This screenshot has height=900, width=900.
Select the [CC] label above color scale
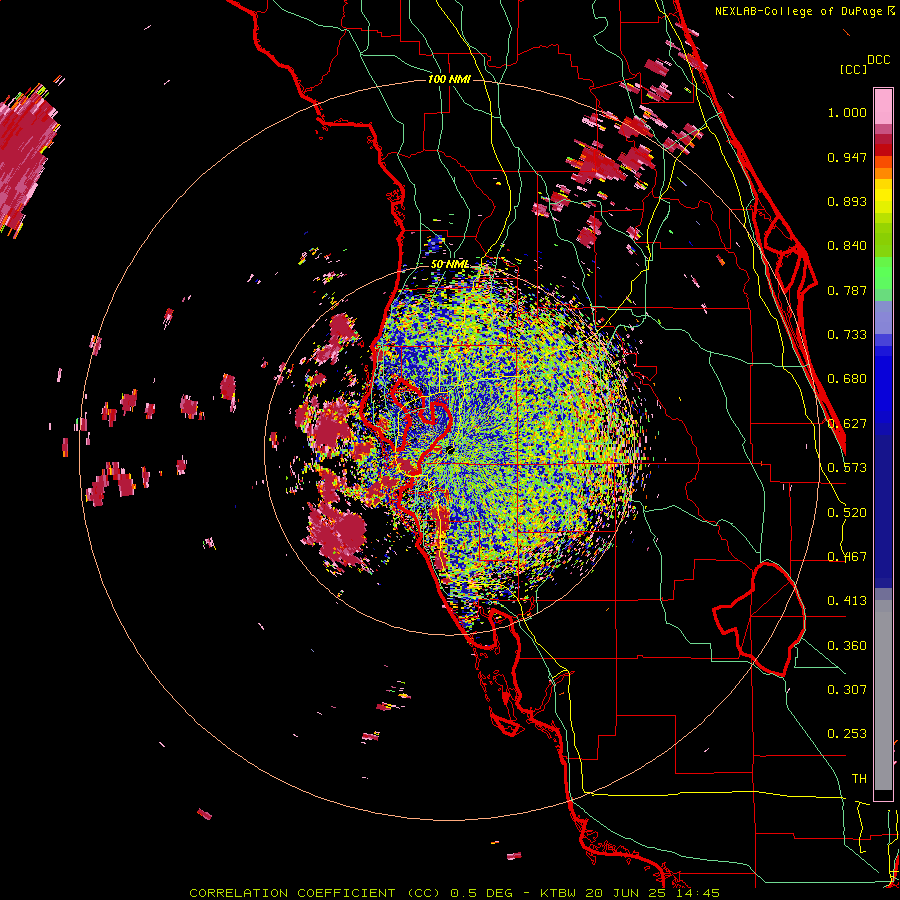pos(853,69)
